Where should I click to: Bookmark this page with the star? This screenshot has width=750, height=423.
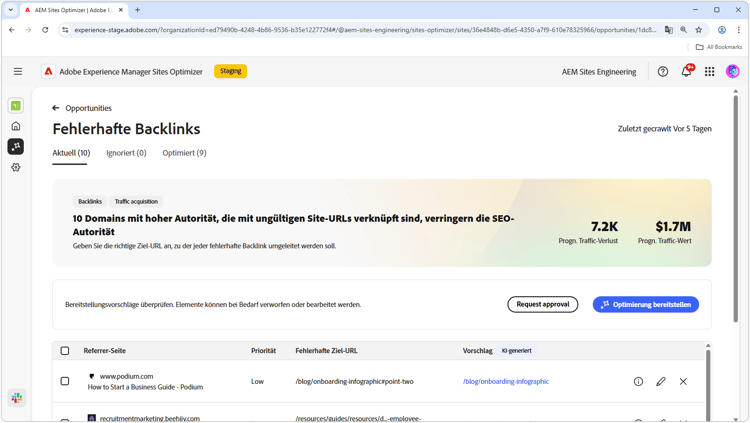(698, 30)
